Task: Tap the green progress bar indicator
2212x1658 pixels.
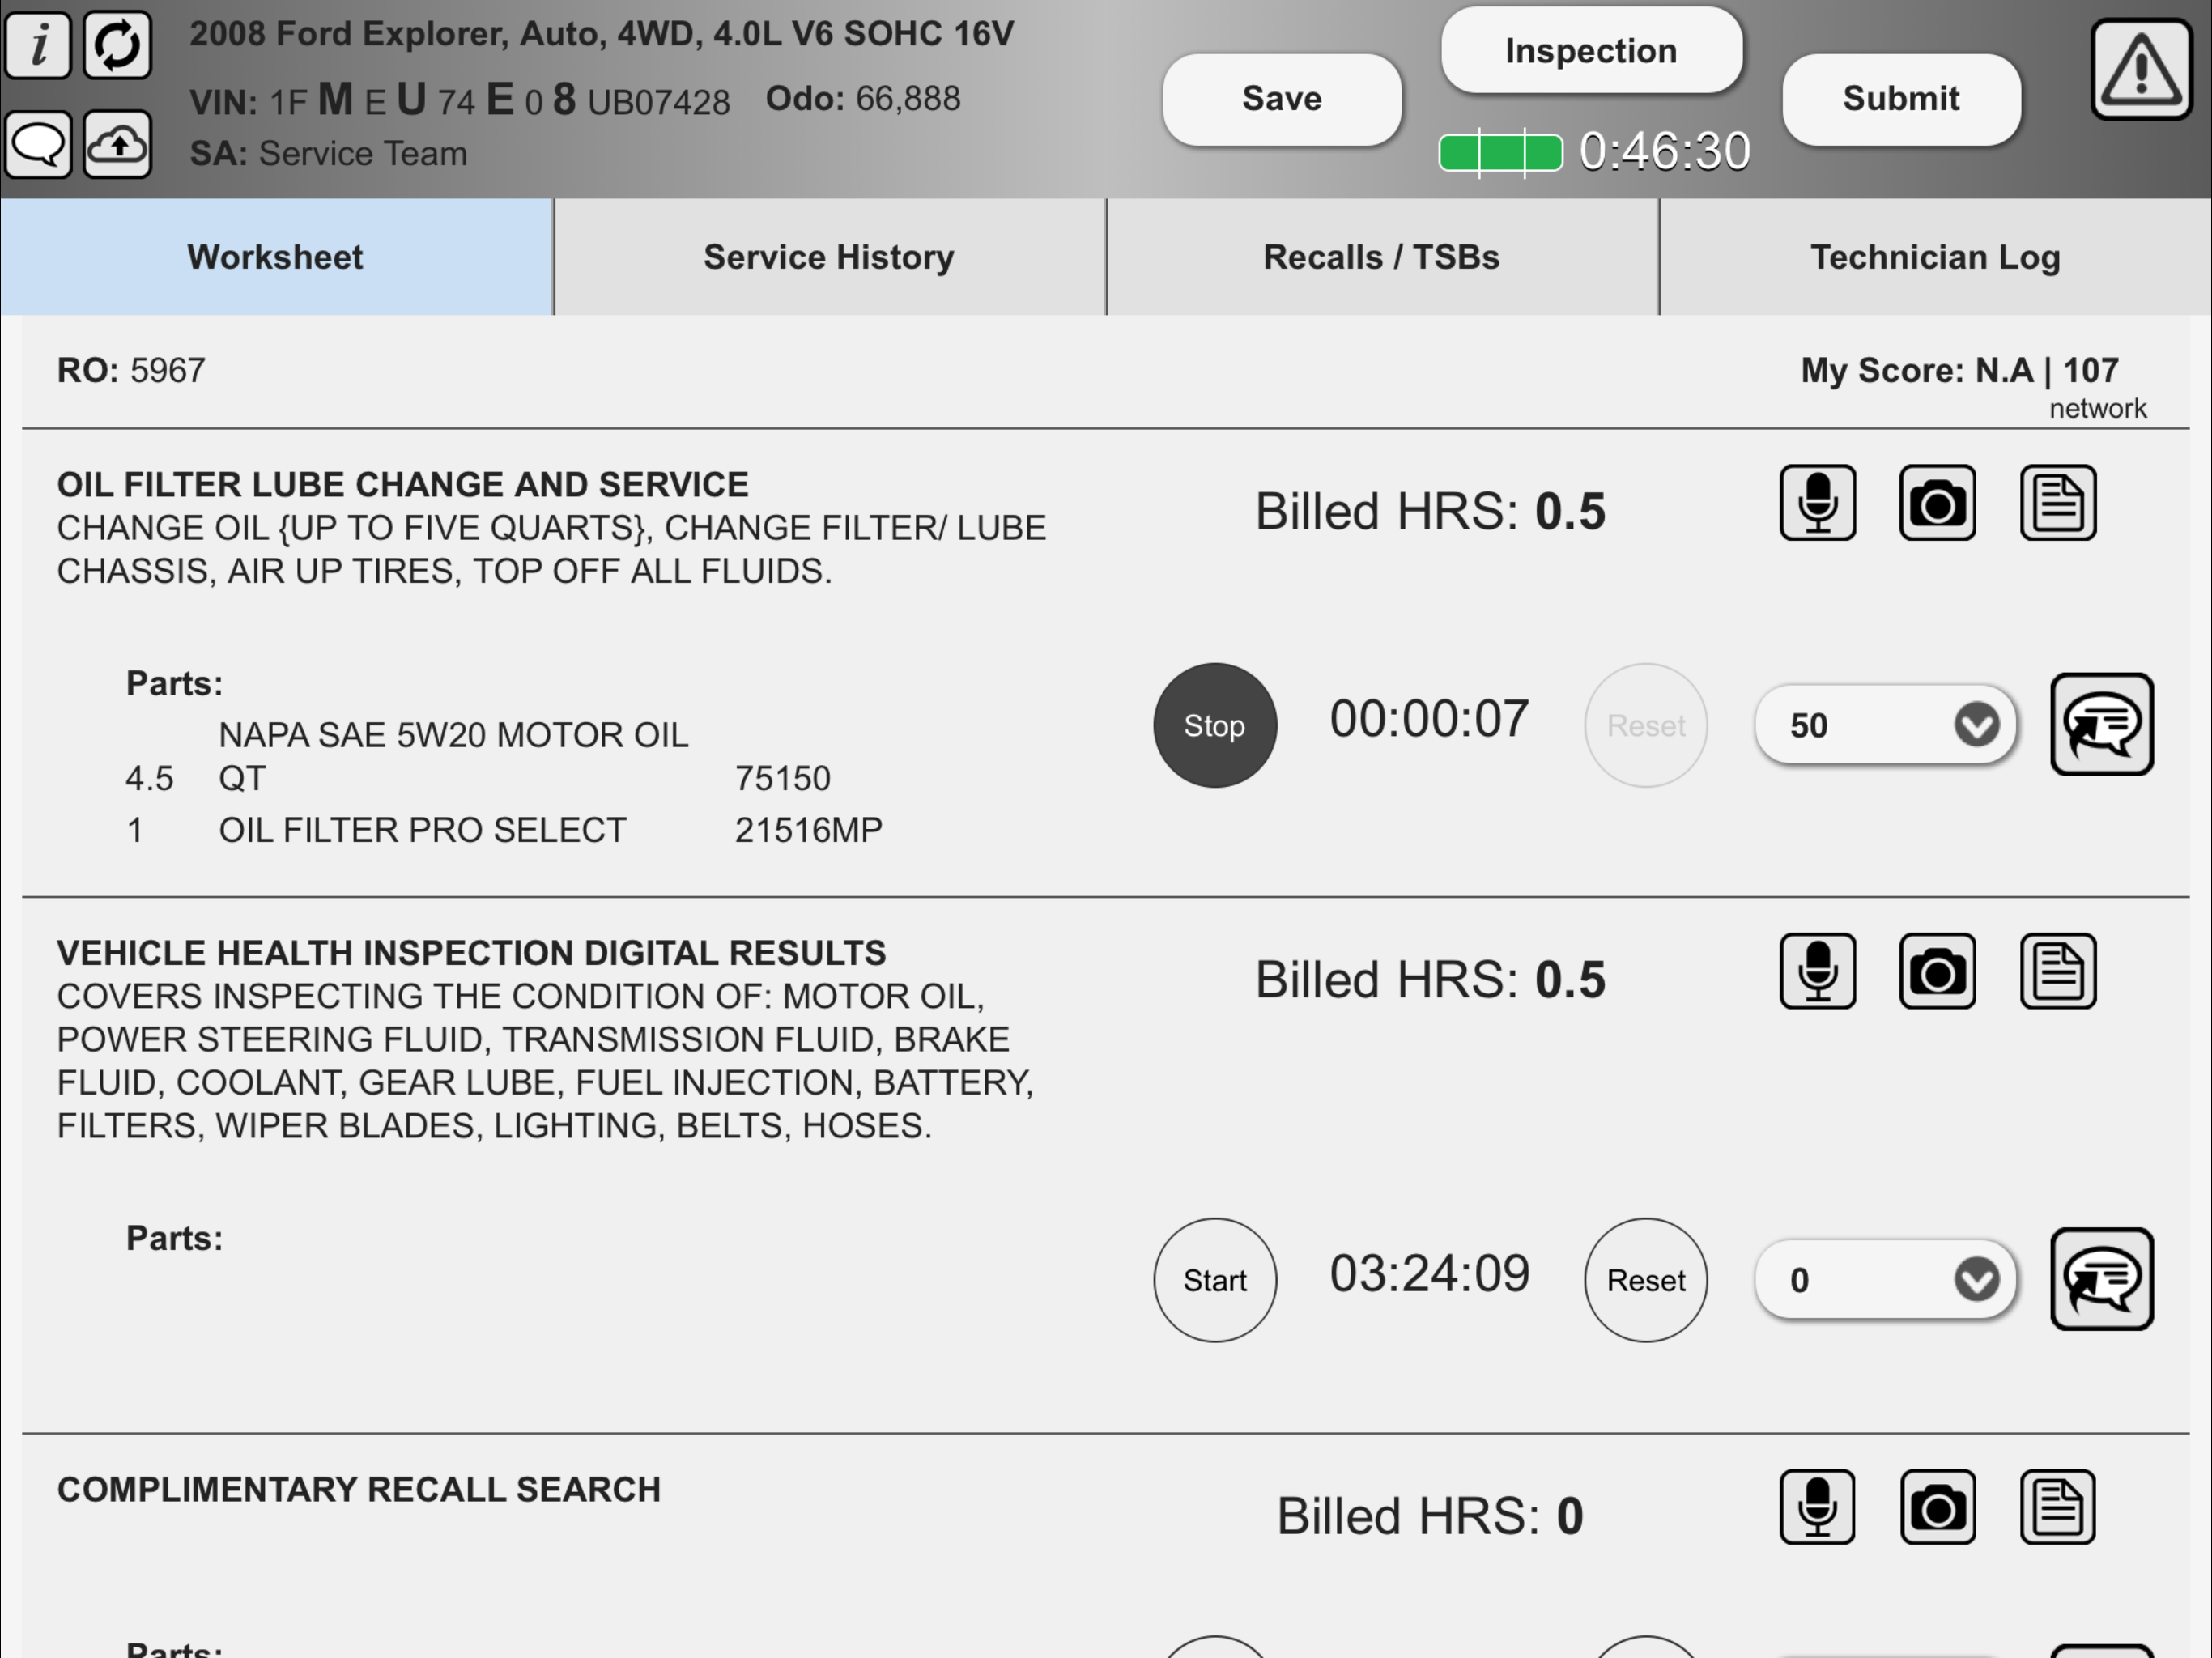Action: [1500, 153]
